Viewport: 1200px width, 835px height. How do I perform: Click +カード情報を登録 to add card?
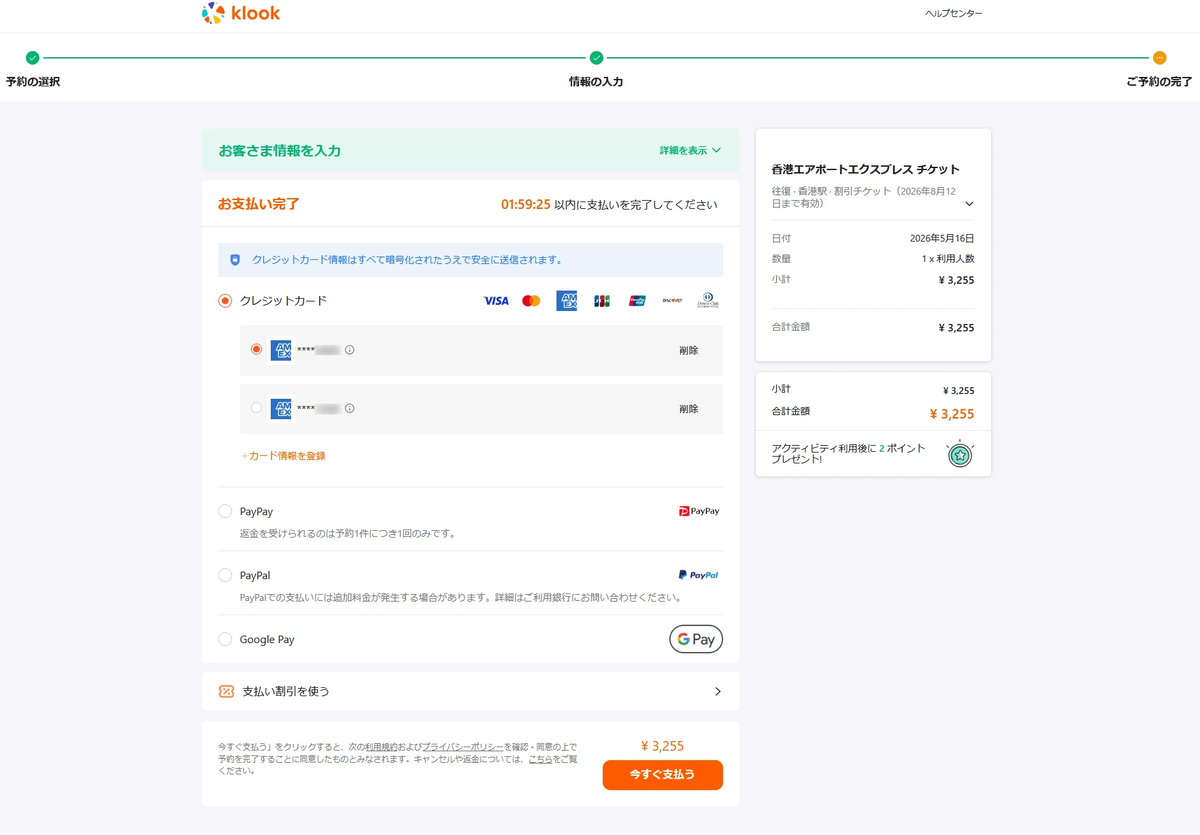tap(283, 456)
